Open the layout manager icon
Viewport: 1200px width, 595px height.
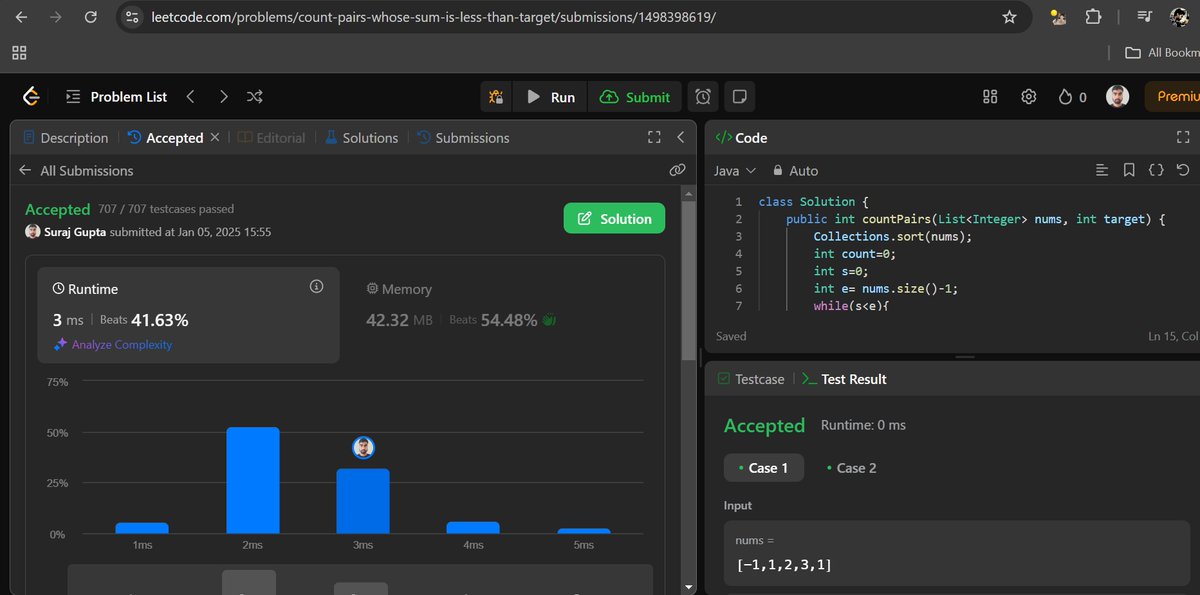990,97
